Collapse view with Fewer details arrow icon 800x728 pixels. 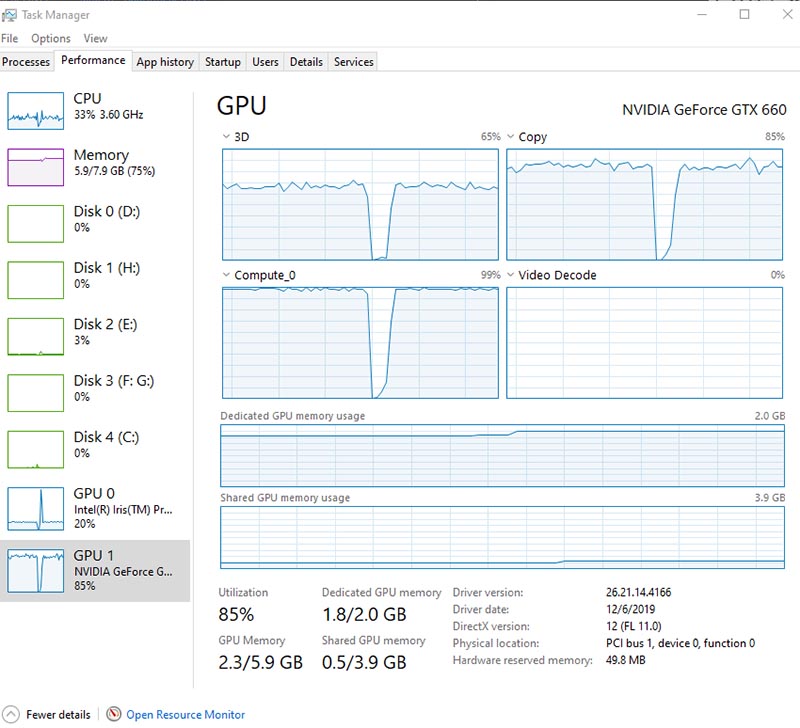pyautogui.click(x=11, y=714)
